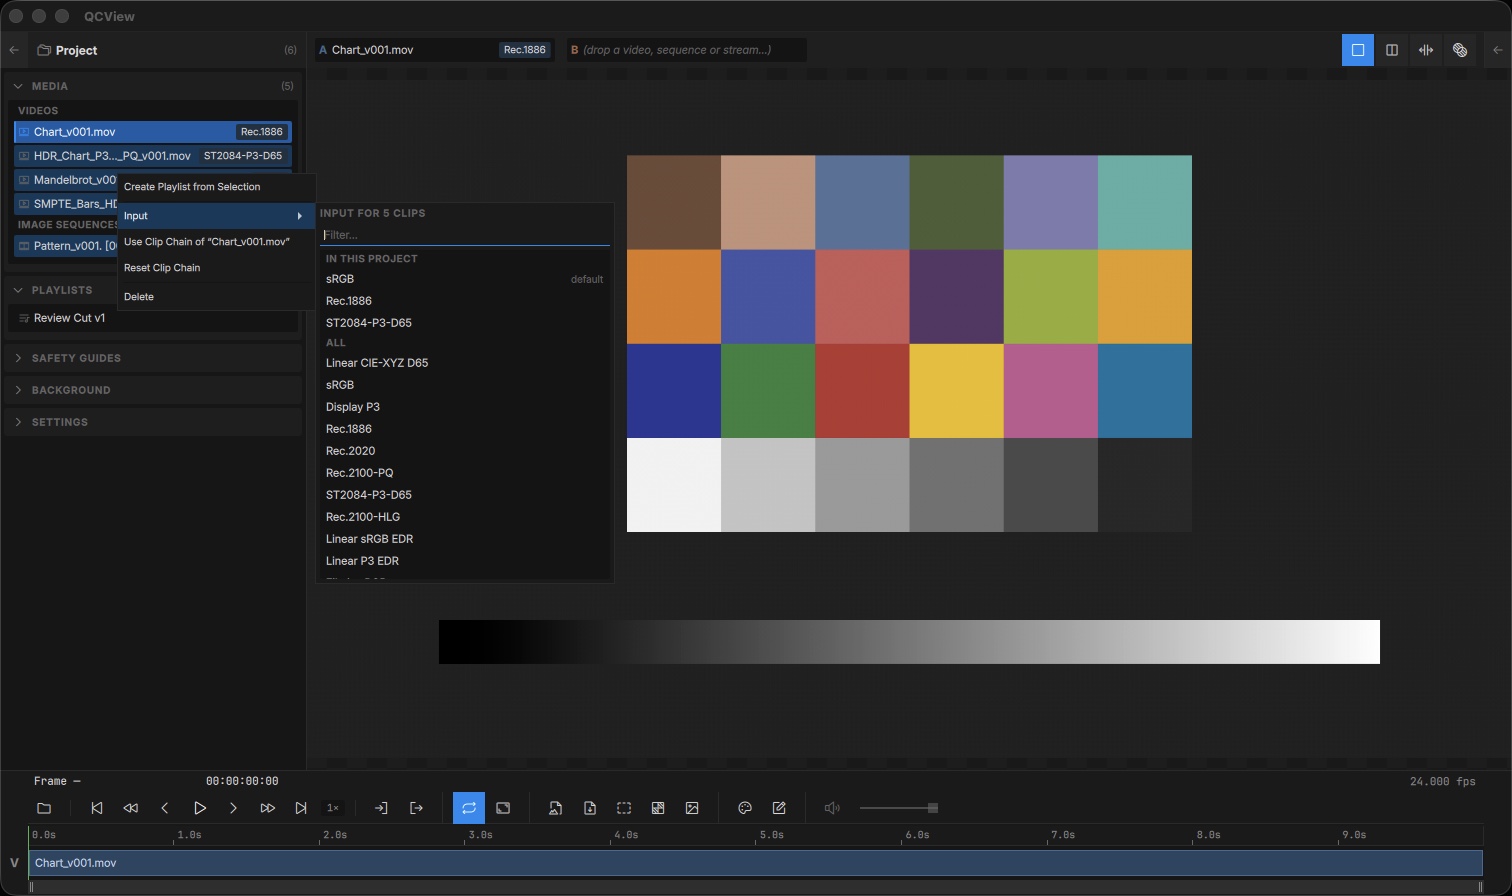This screenshot has width=1512, height=896.
Task: Start playback with the play button
Action: point(199,808)
